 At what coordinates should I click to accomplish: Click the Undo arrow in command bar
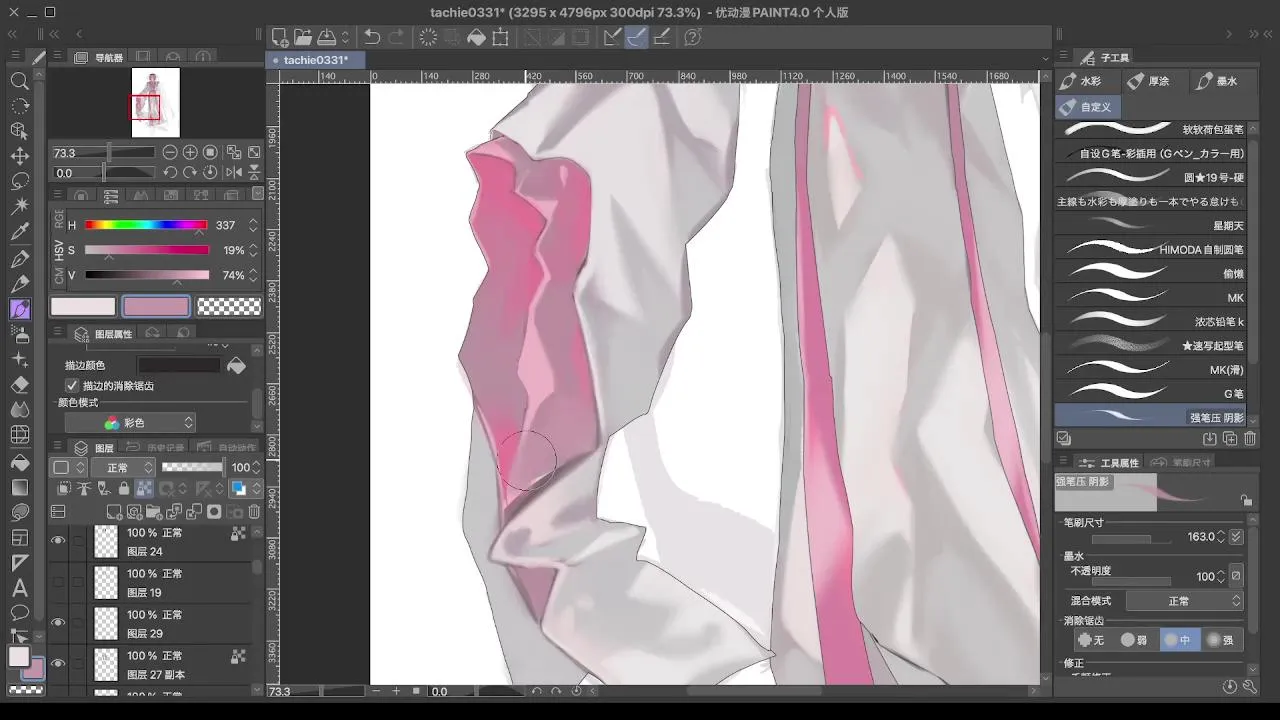click(372, 37)
